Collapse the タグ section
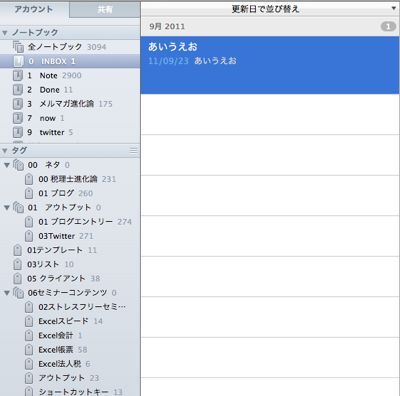Image resolution: width=400 pixels, height=396 pixels. click(5, 151)
